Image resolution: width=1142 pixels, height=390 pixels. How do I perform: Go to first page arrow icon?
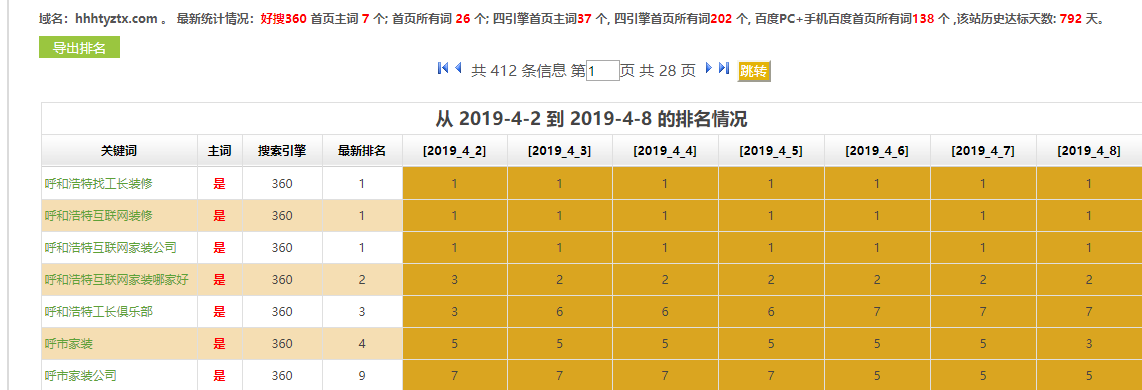pyautogui.click(x=442, y=69)
